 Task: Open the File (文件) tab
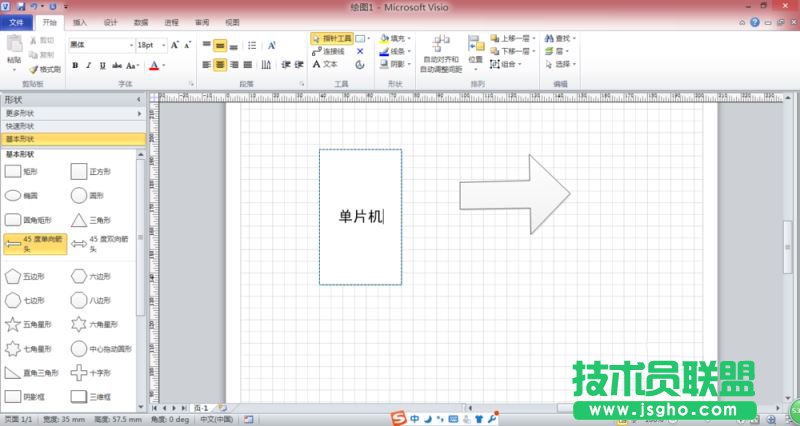(x=16, y=22)
